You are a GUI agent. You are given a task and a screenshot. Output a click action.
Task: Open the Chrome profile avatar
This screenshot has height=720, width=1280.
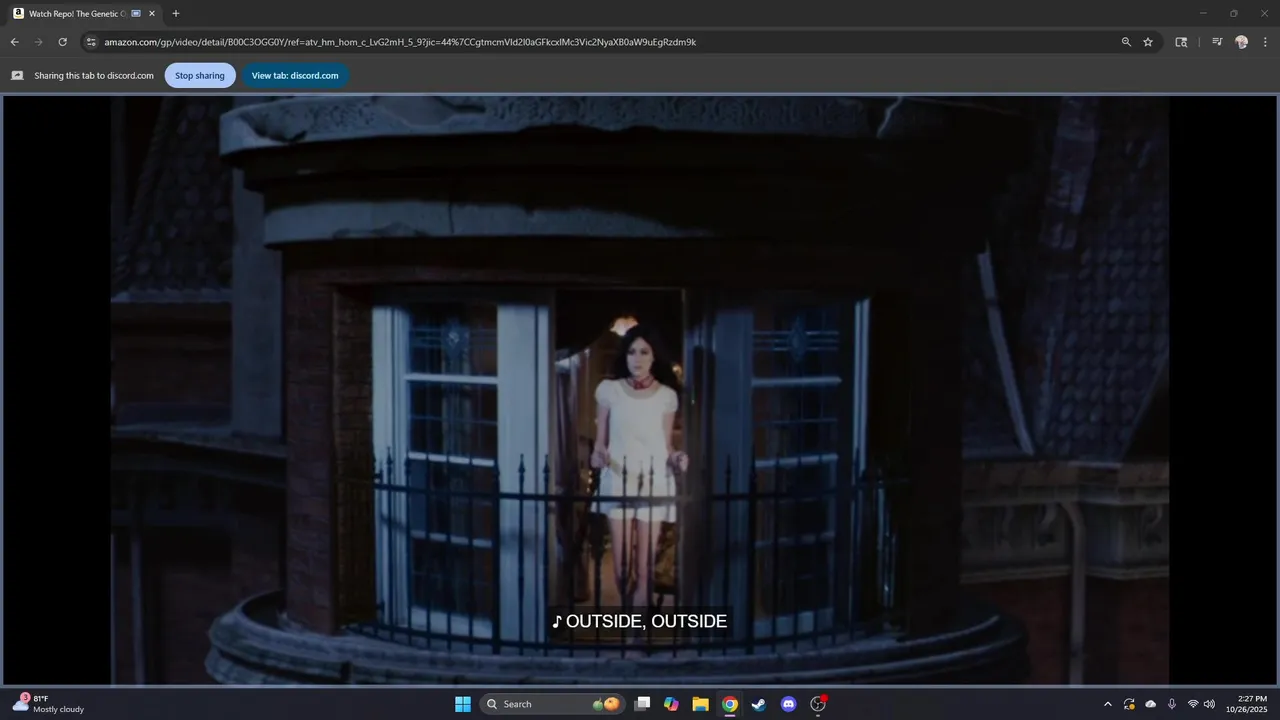[1241, 42]
